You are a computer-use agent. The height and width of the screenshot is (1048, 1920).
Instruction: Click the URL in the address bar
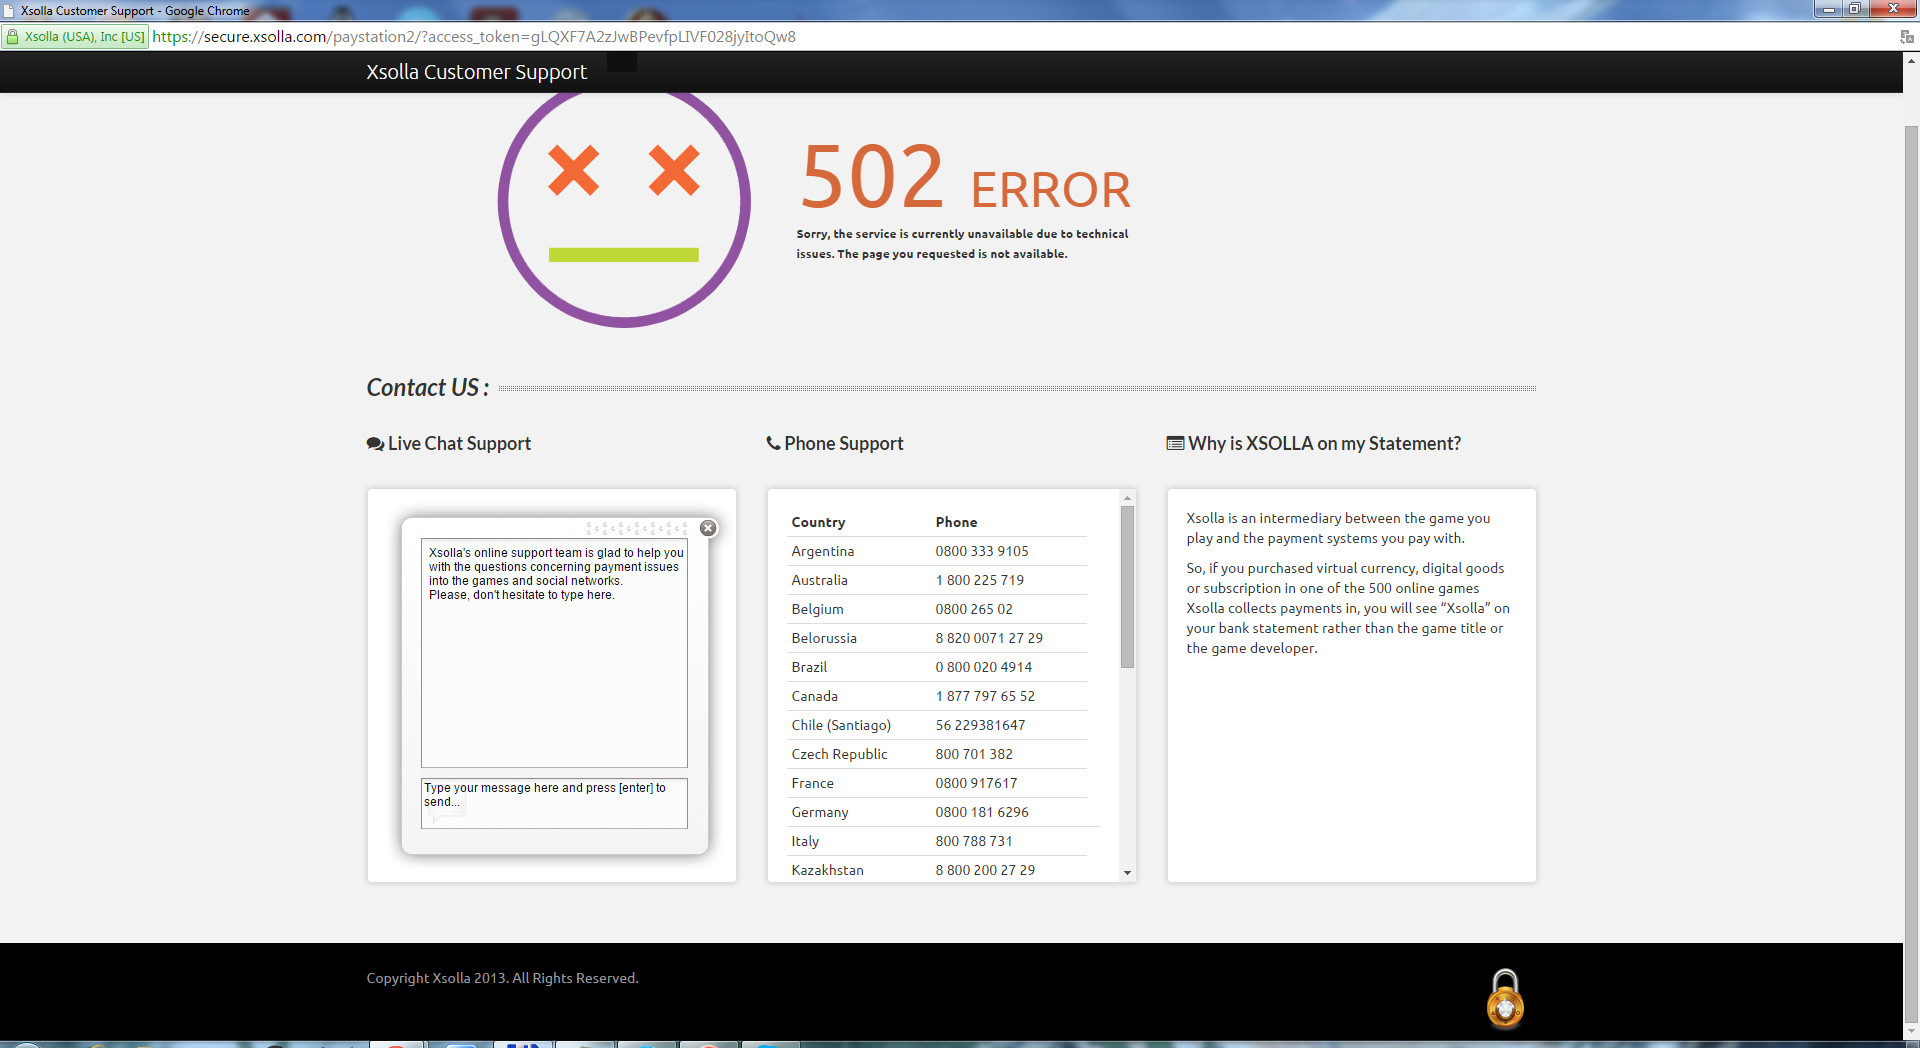(x=474, y=37)
